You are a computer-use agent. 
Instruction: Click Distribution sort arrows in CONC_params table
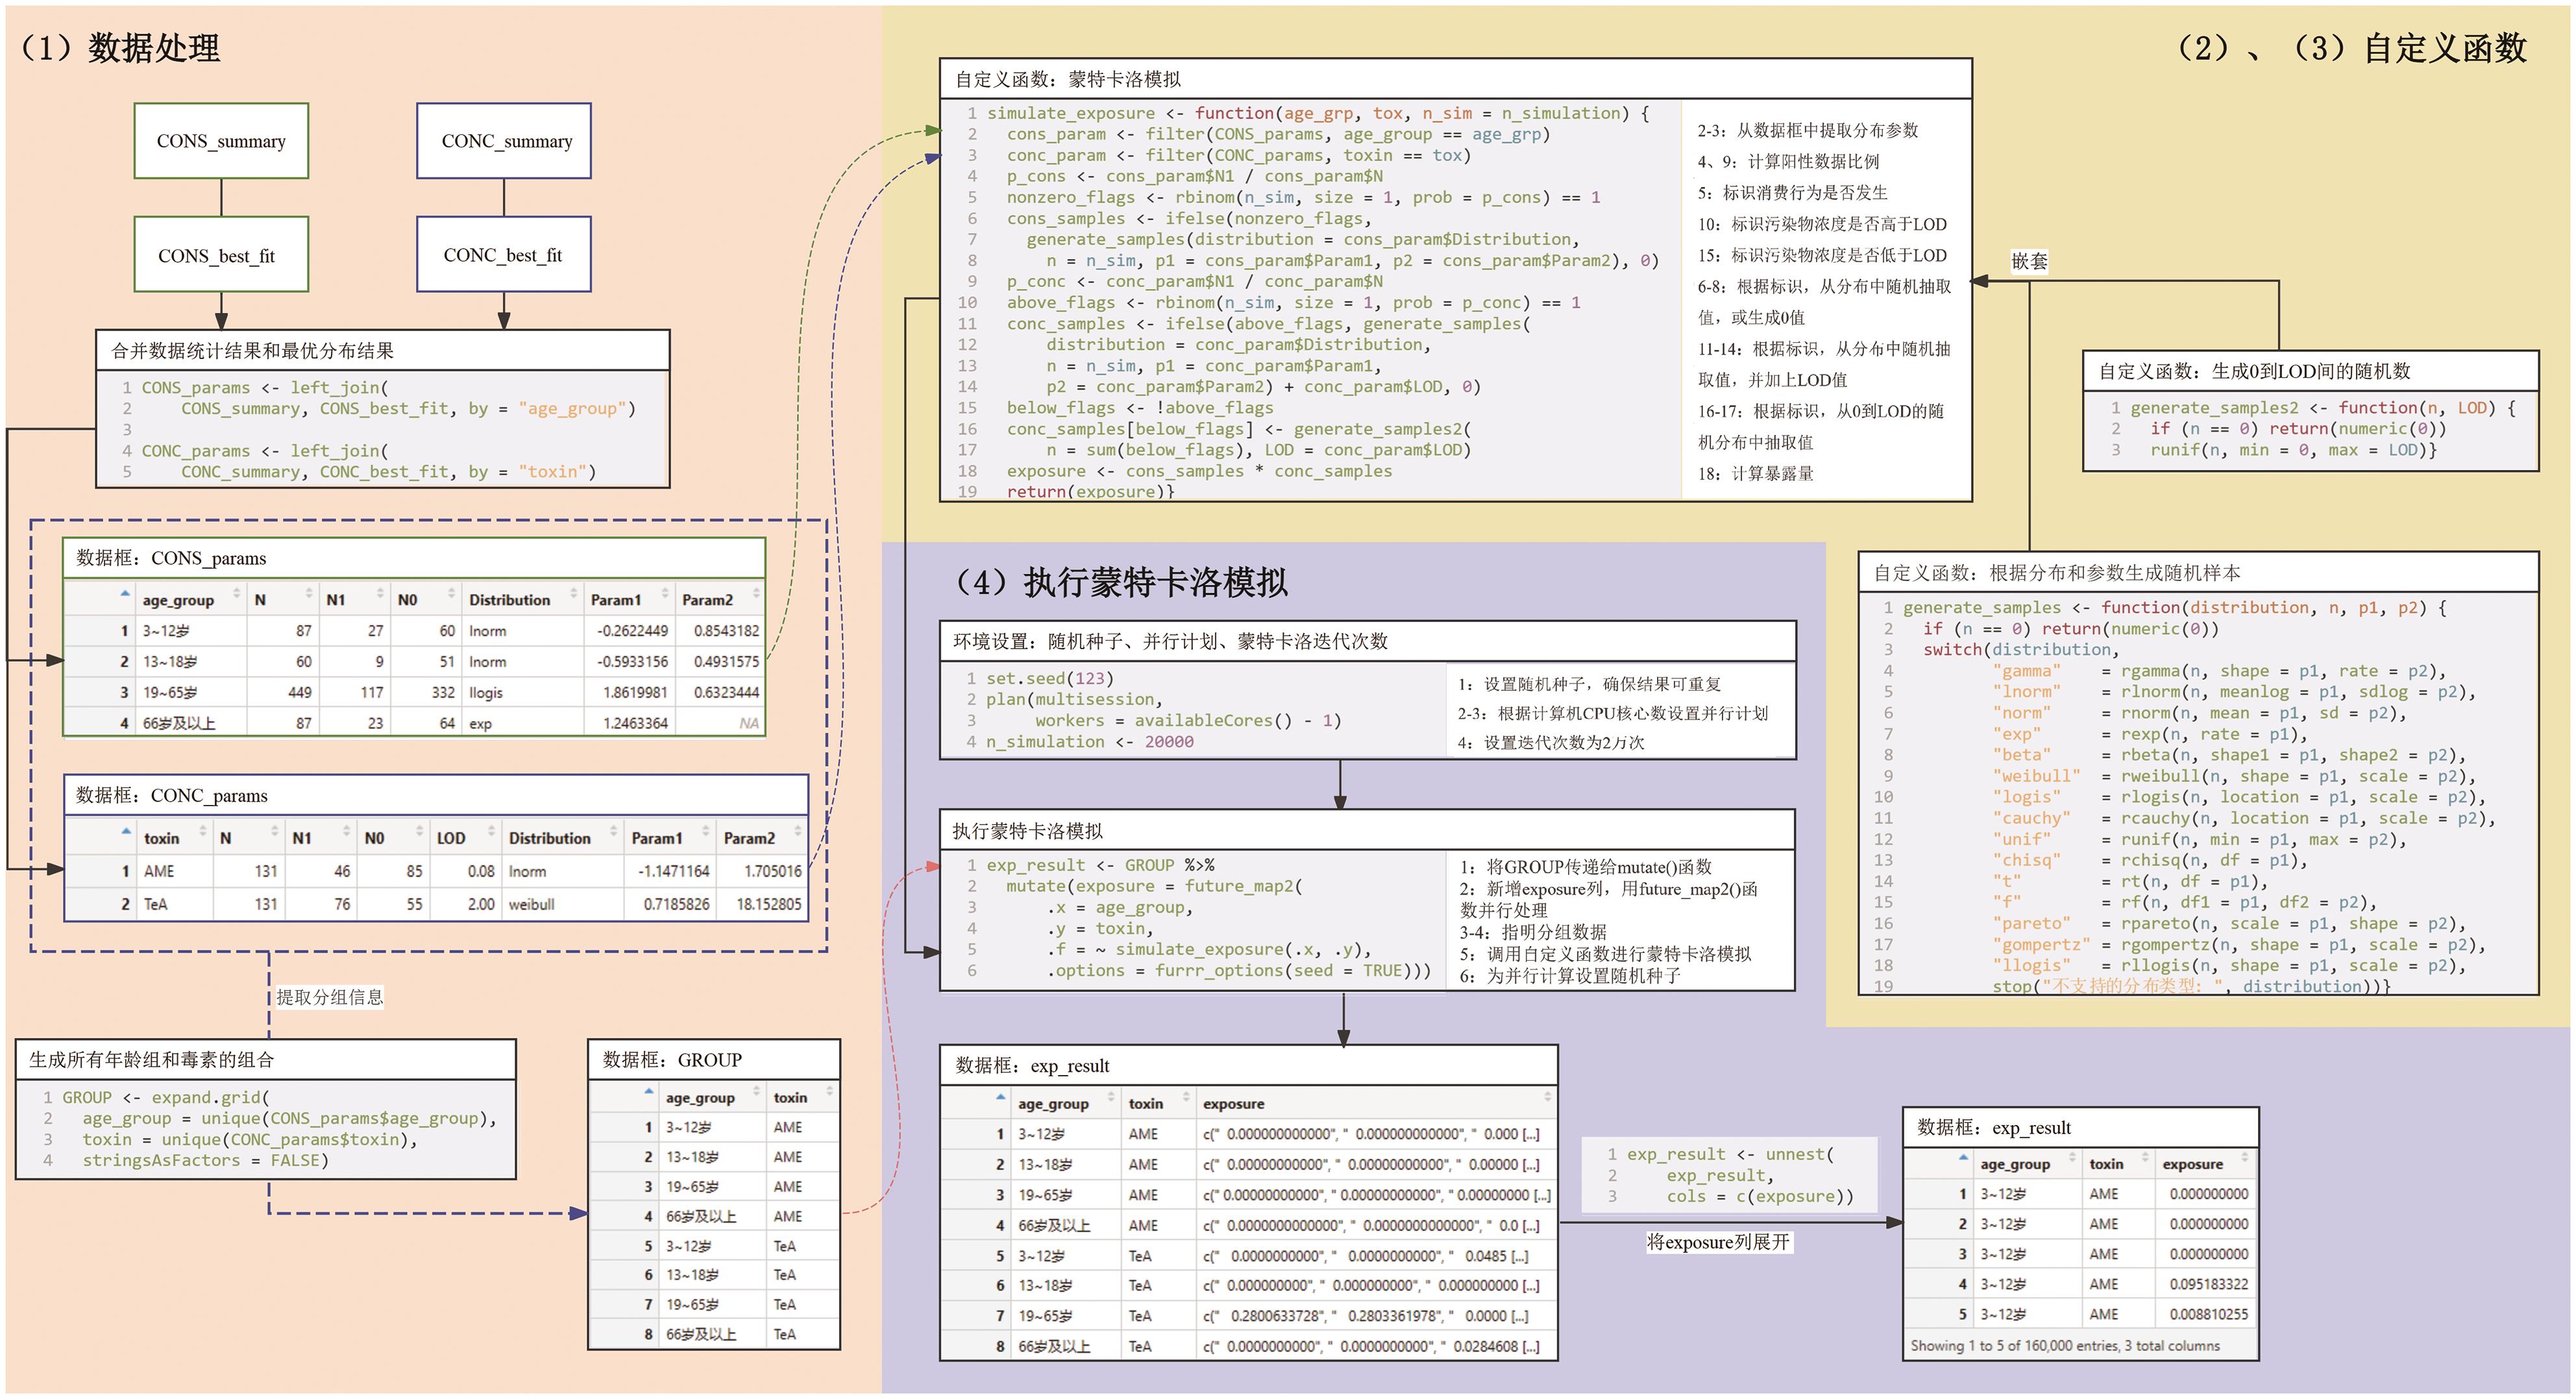tap(614, 832)
